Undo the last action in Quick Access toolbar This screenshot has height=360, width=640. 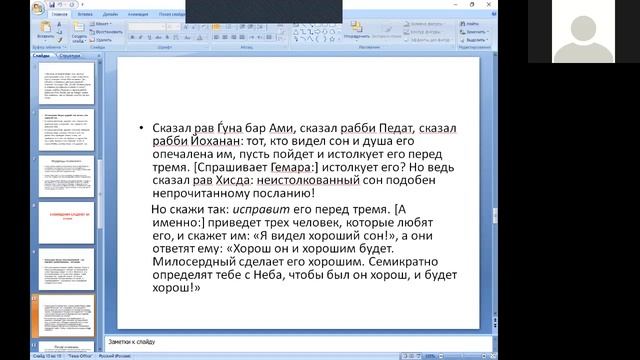[x=61, y=5]
